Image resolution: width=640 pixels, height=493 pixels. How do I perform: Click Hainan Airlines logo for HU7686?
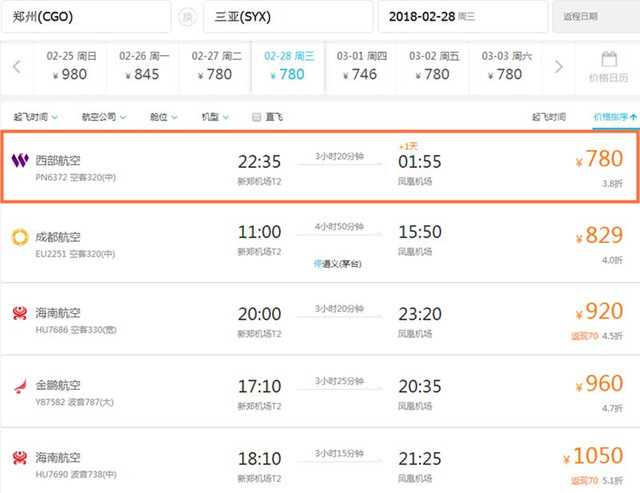click(x=20, y=313)
